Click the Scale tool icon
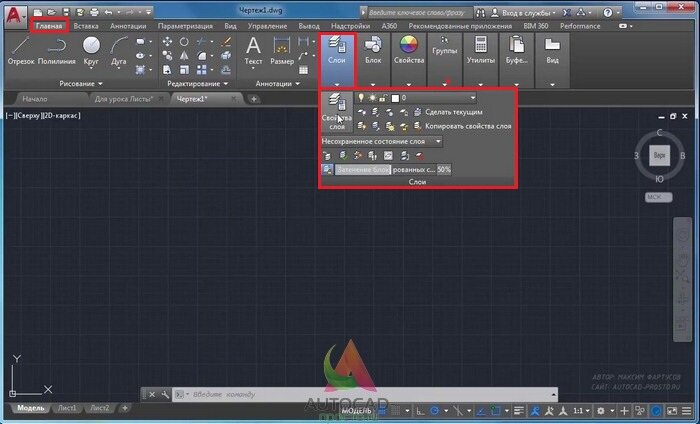Viewport: 700px width, 424px height. pos(184,70)
